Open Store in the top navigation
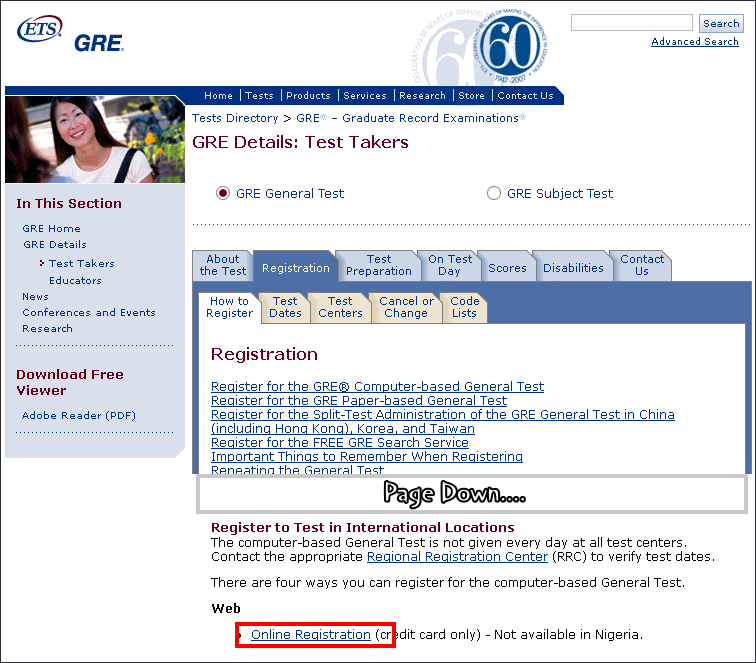756x663 pixels. coord(471,95)
